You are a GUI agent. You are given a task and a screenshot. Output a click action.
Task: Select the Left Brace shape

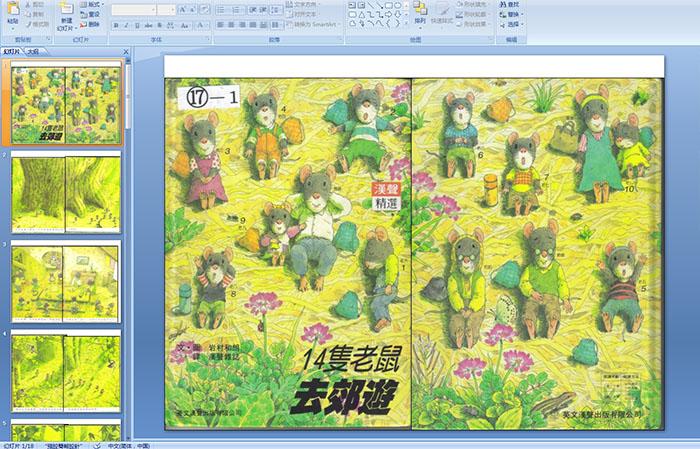[x=388, y=23]
